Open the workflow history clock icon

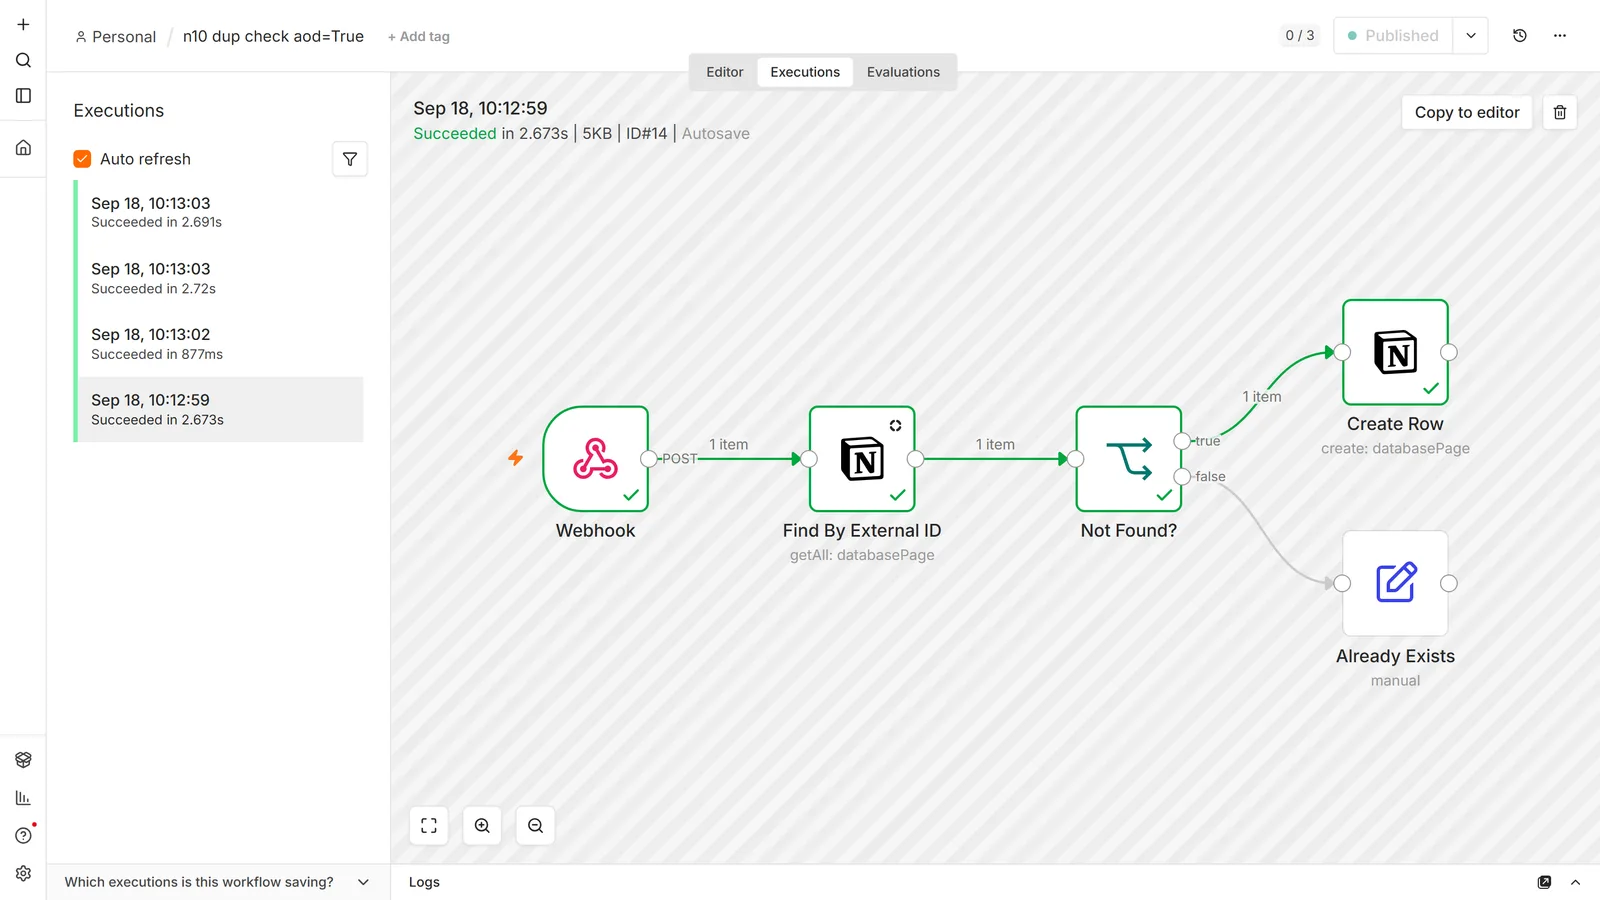1520,36
